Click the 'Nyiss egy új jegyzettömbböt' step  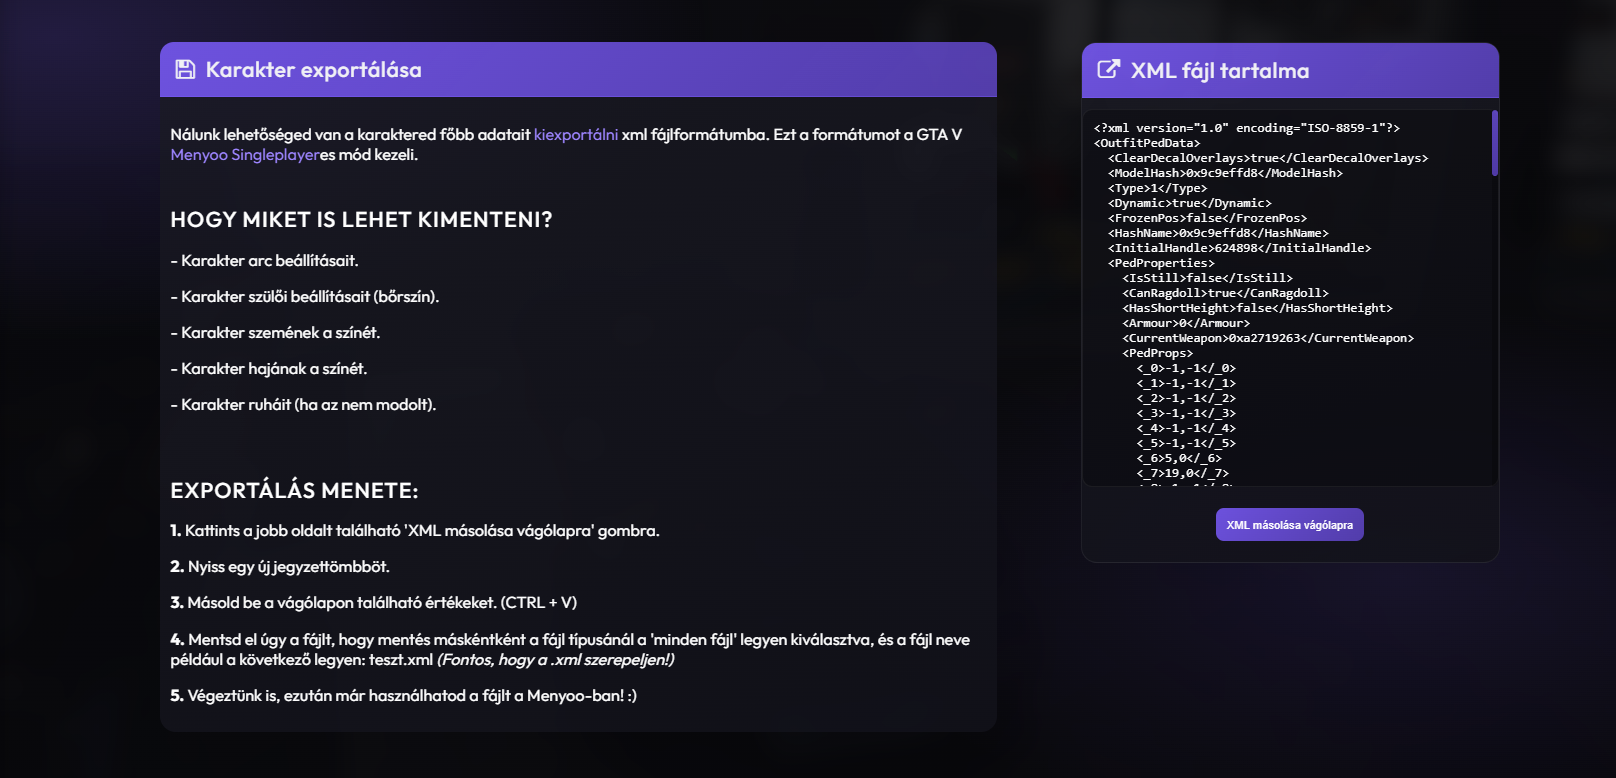click(x=280, y=567)
